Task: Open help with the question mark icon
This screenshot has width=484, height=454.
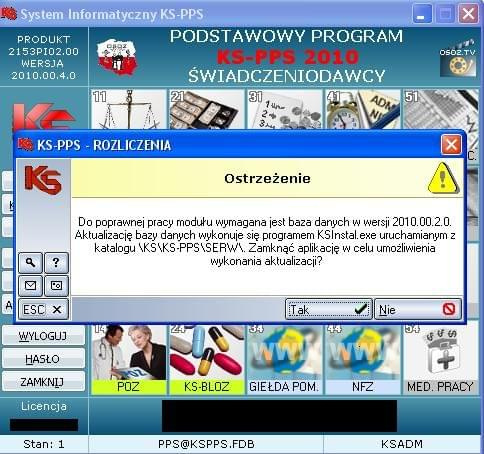Action: (x=56, y=263)
